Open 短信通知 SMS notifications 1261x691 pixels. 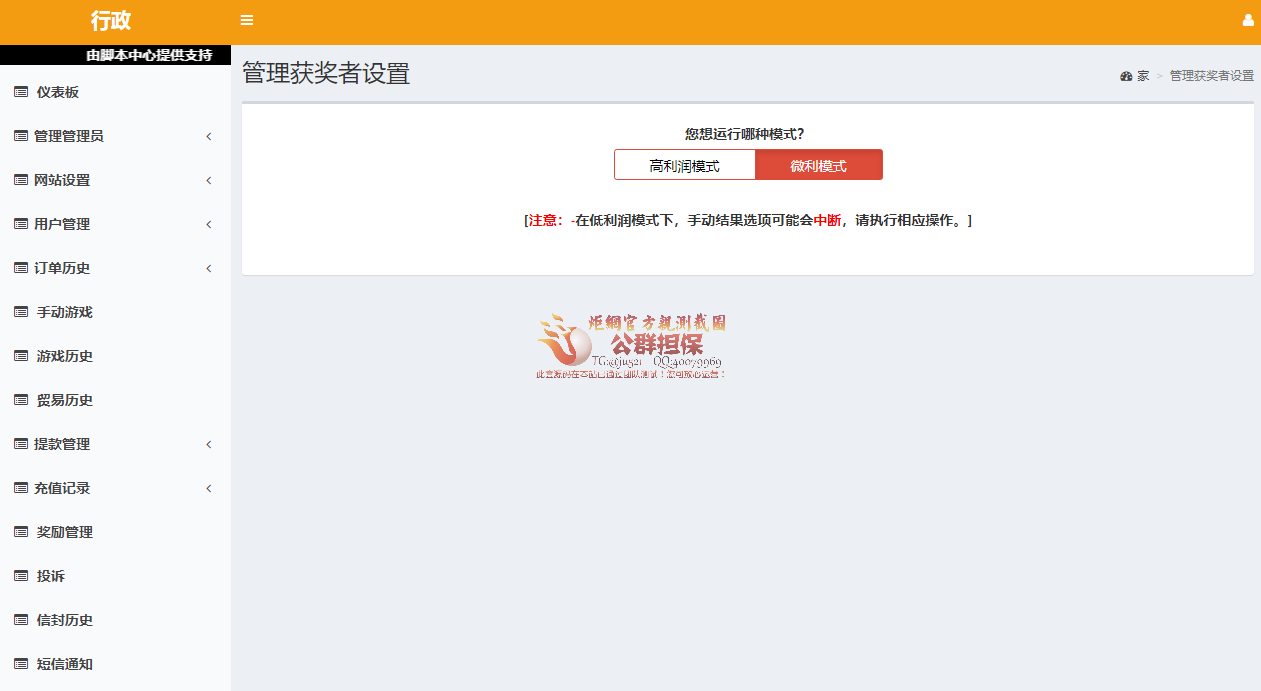[63, 664]
